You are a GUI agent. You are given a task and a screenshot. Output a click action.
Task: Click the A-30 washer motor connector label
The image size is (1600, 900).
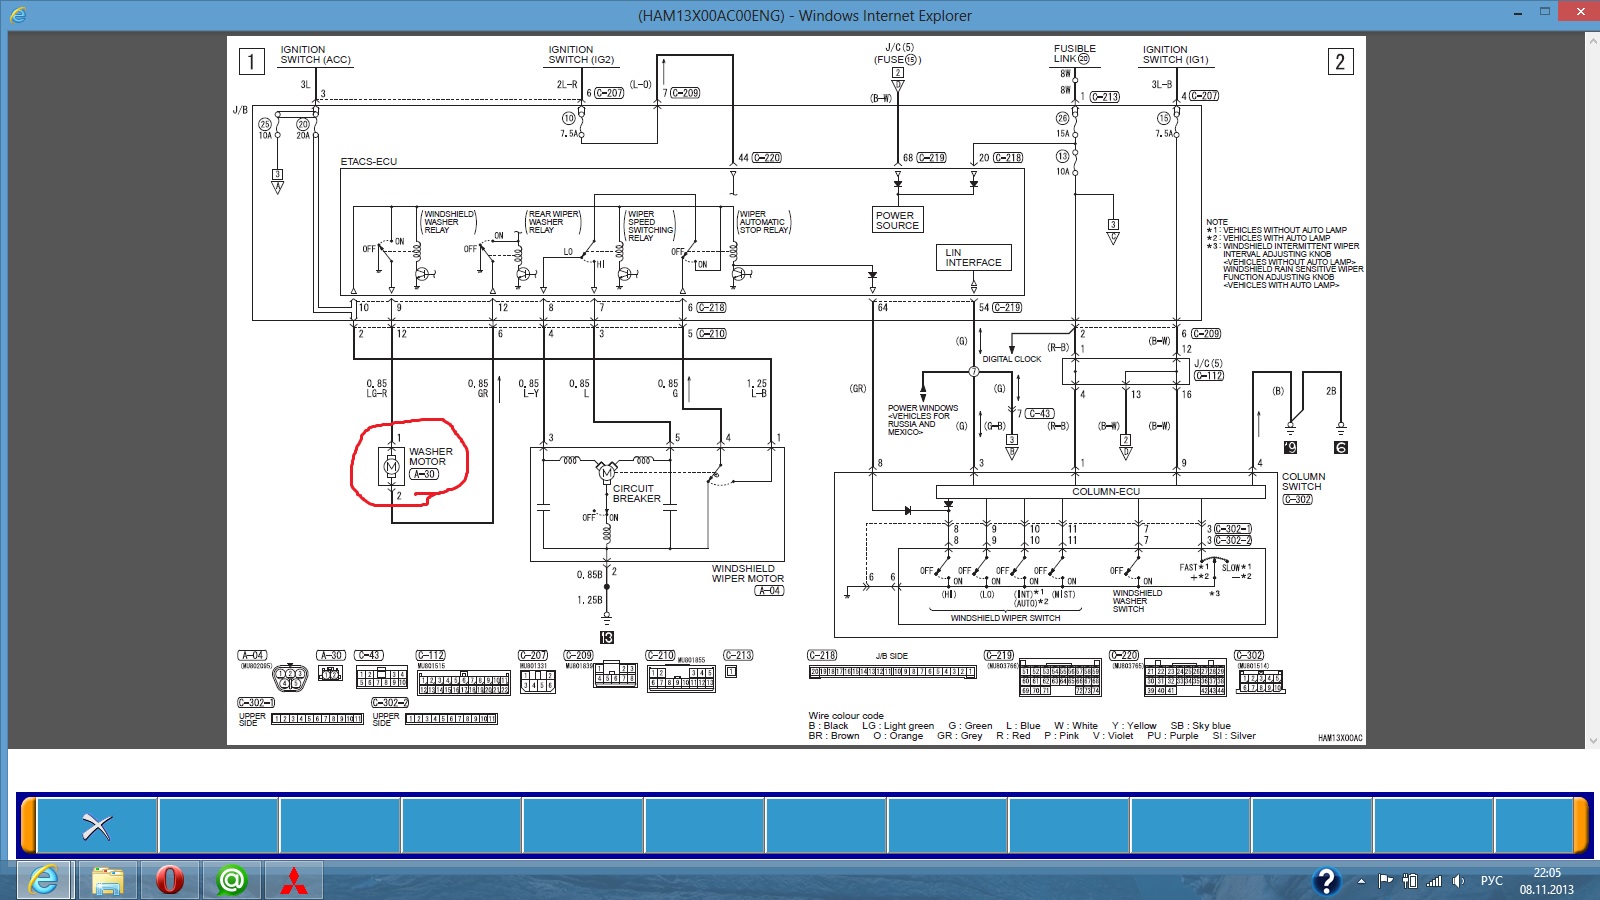[425, 474]
